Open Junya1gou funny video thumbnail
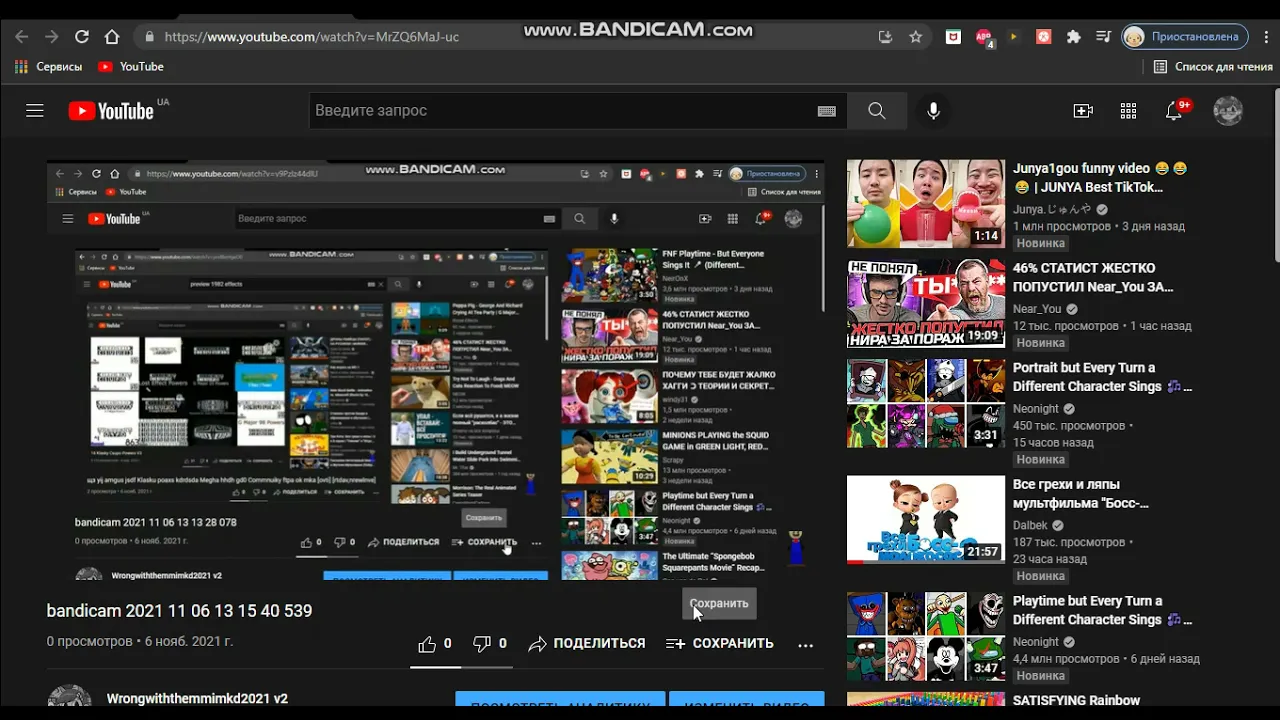The image size is (1280, 720). [x=926, y=204]
